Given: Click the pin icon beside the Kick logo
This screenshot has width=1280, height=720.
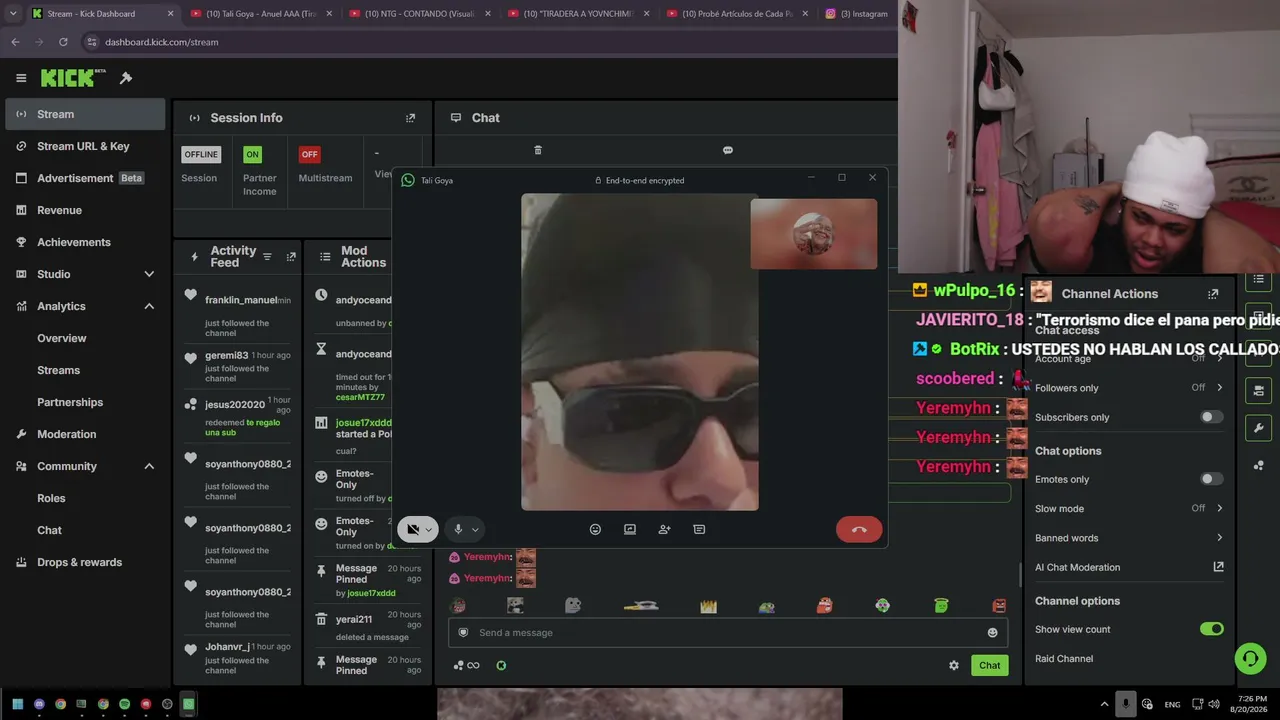Looking at the screenshot, I should pos(126,78).
